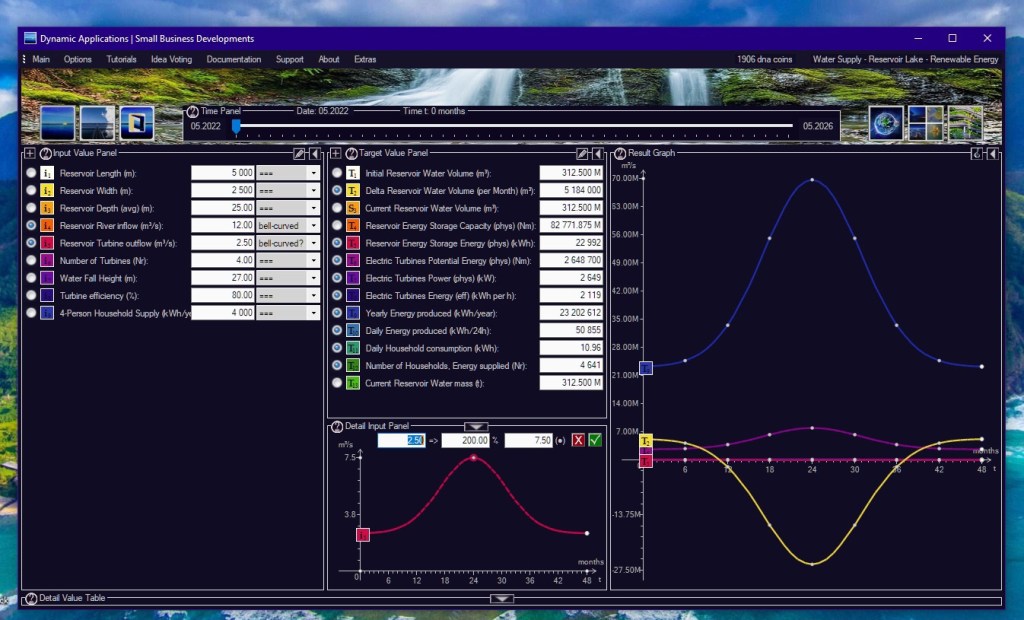Open the Idea Voting menu
The width and height of the screenshot is (1024, 620).
click(171, 59)
